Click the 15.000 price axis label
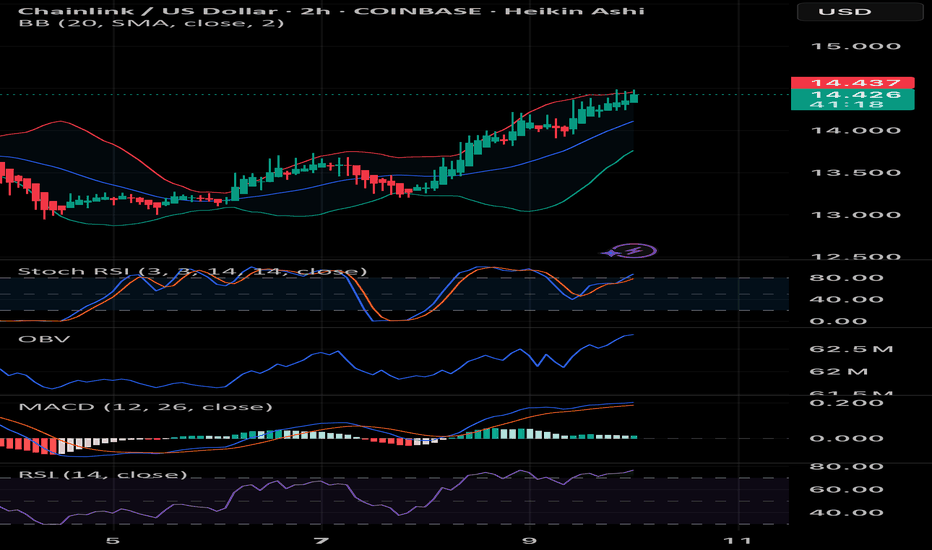Image resolution: width=932 pixels, height=550 pixels. coord(855,46)
